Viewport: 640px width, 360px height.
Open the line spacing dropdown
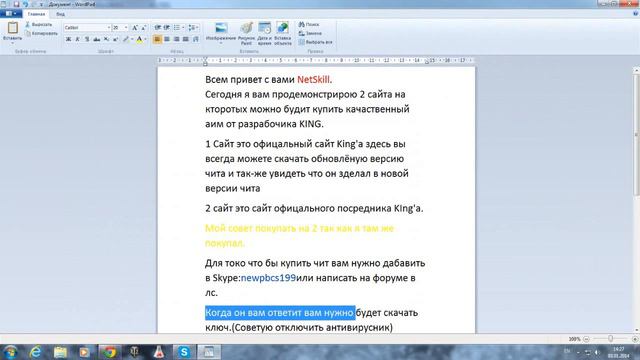point(193,27)
